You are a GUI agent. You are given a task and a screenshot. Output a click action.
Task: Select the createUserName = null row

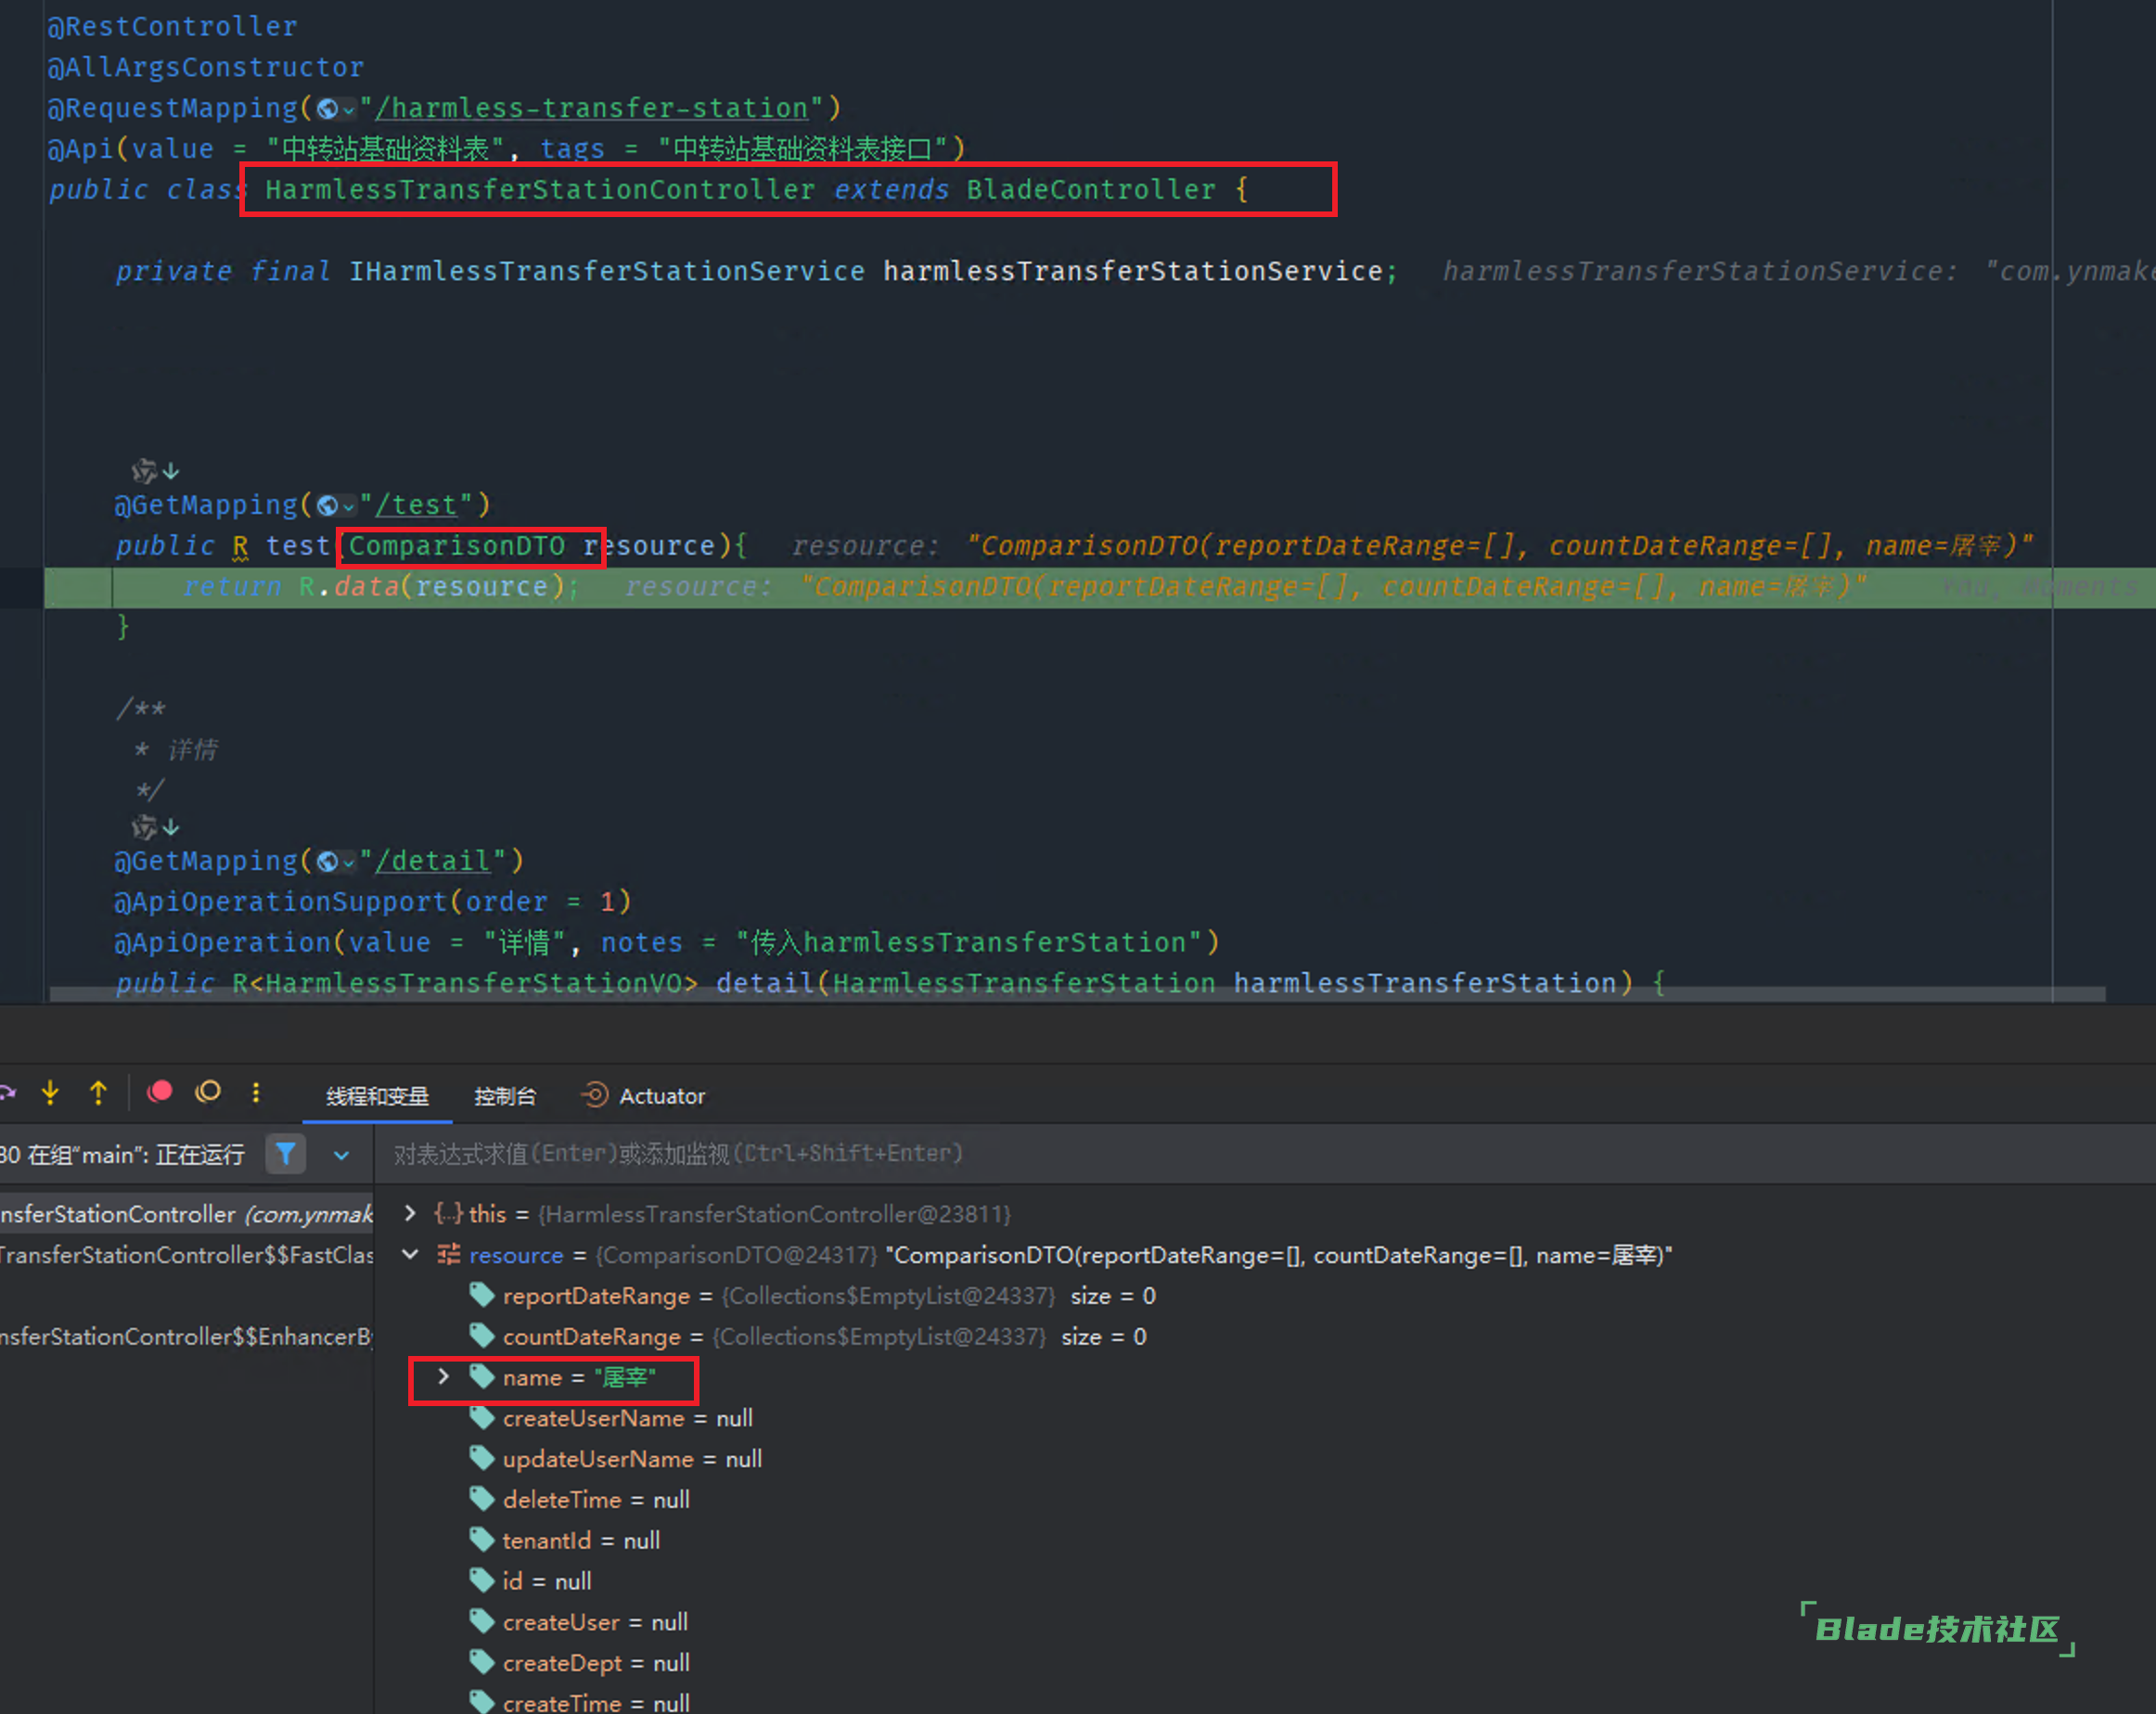1265,1418
